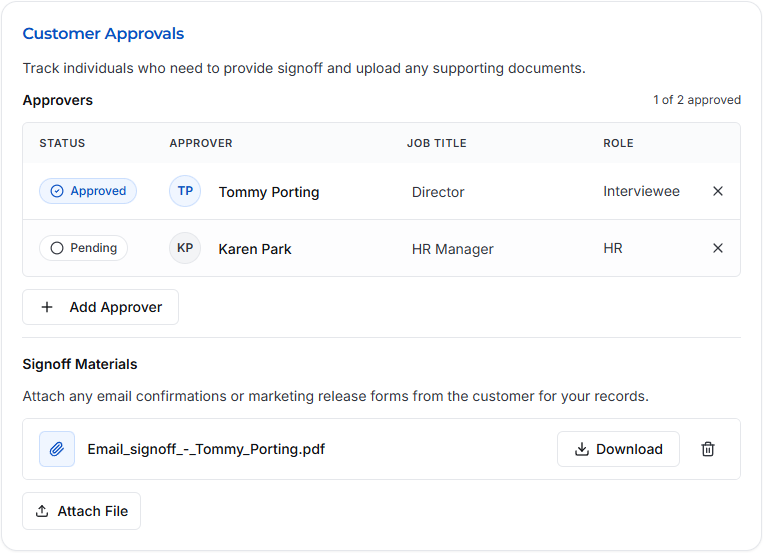Open the Customer Approvals heading link
This screenshot has width=763, height=553.
pyautogui.click(x=103, y=34)
